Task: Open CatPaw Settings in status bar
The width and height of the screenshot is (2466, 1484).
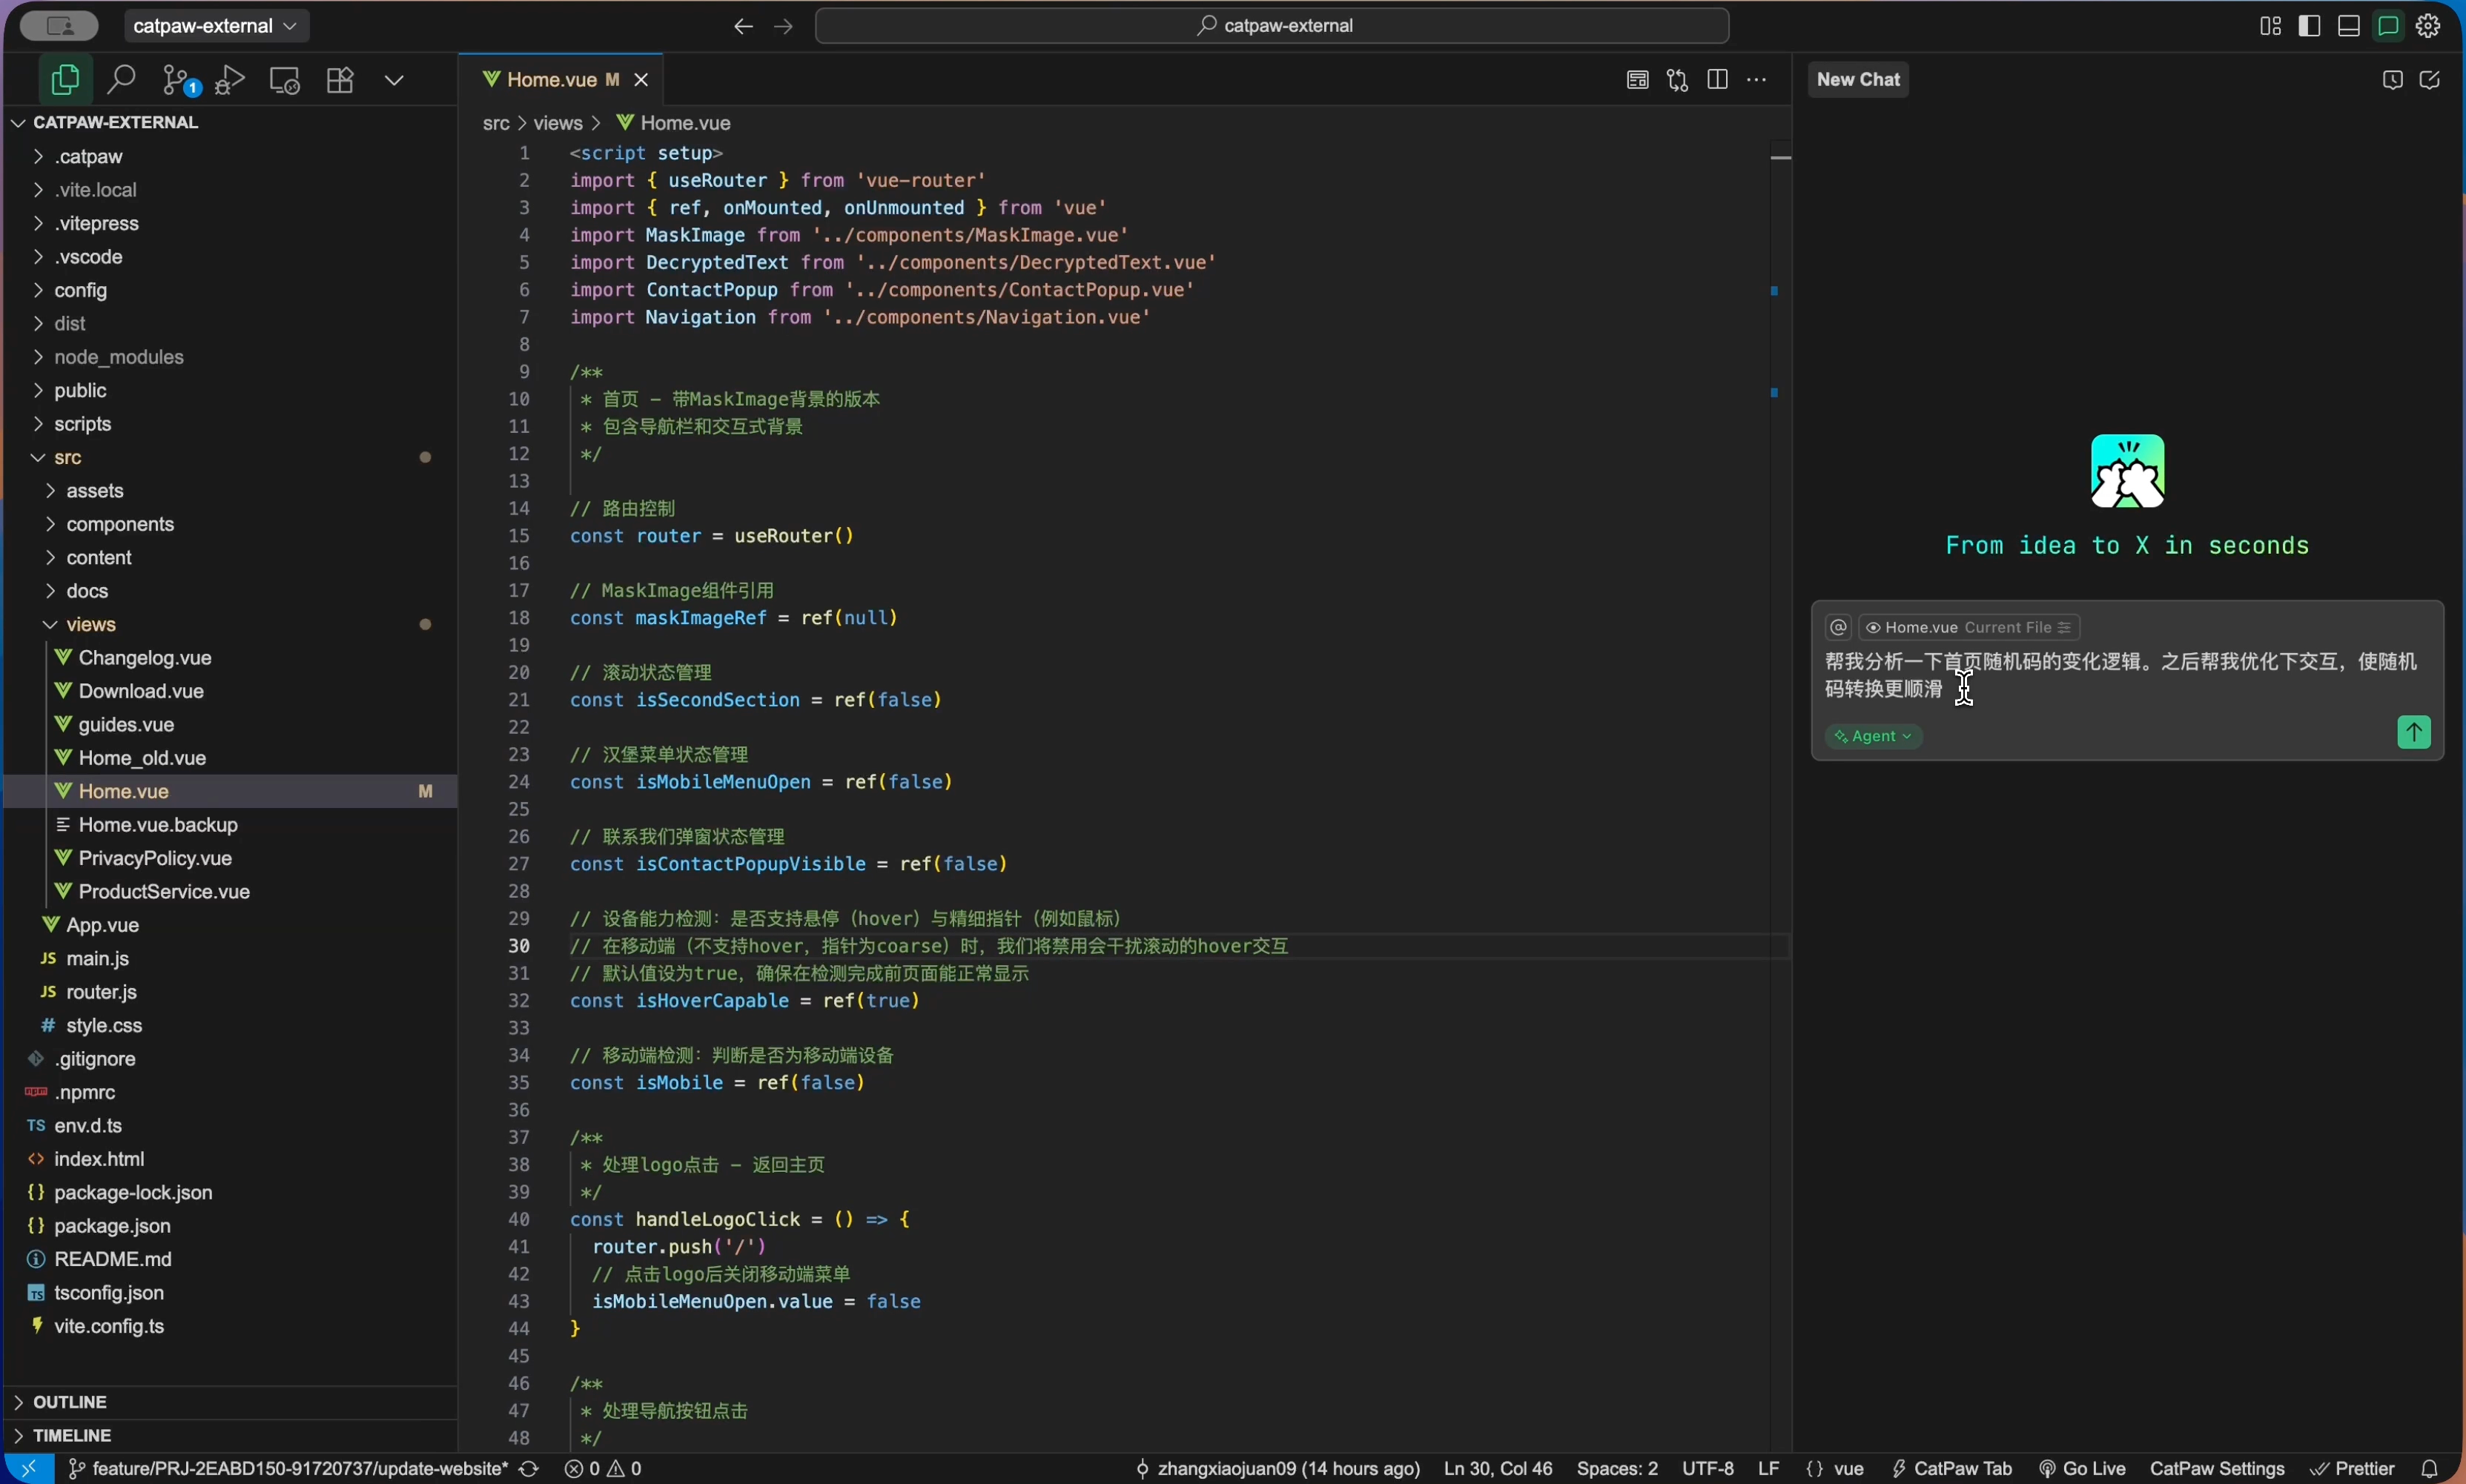Action: 2216,1469
